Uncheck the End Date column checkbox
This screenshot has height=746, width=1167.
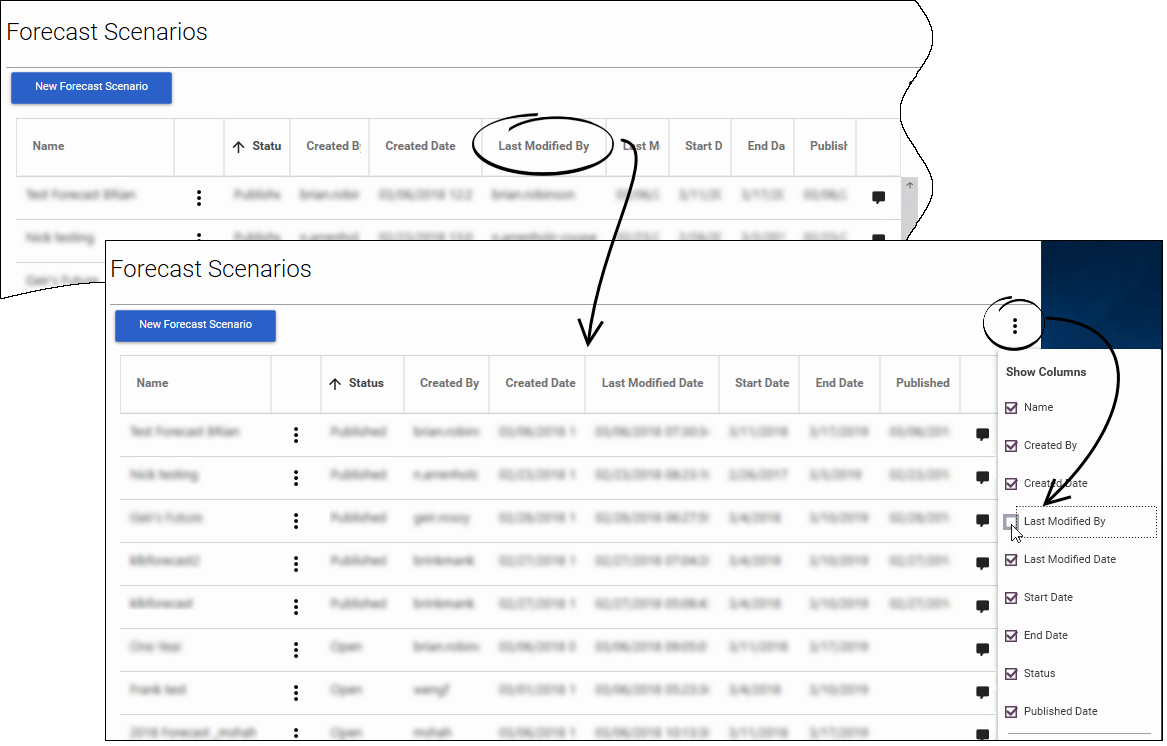click(1011, 636)
